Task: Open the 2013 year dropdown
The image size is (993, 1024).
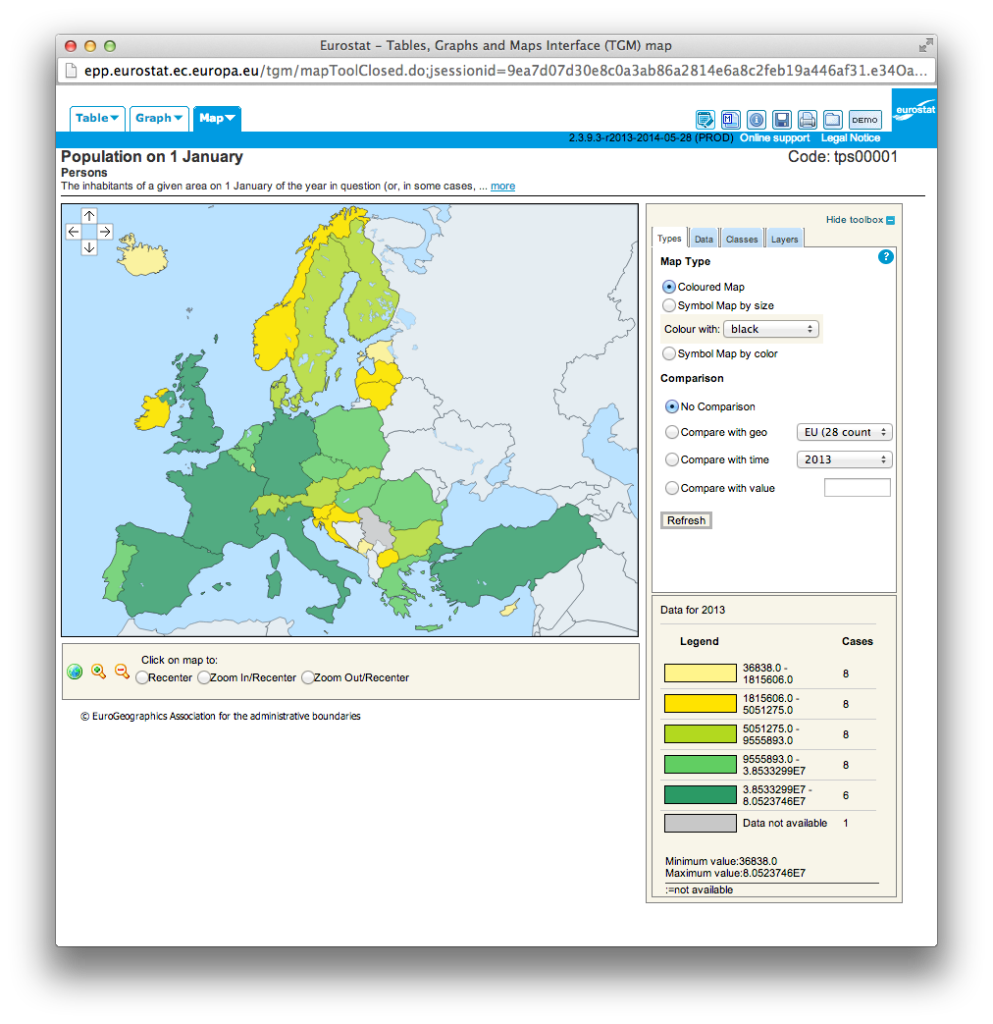Action: pyautogui.click(x=843, y=459)
